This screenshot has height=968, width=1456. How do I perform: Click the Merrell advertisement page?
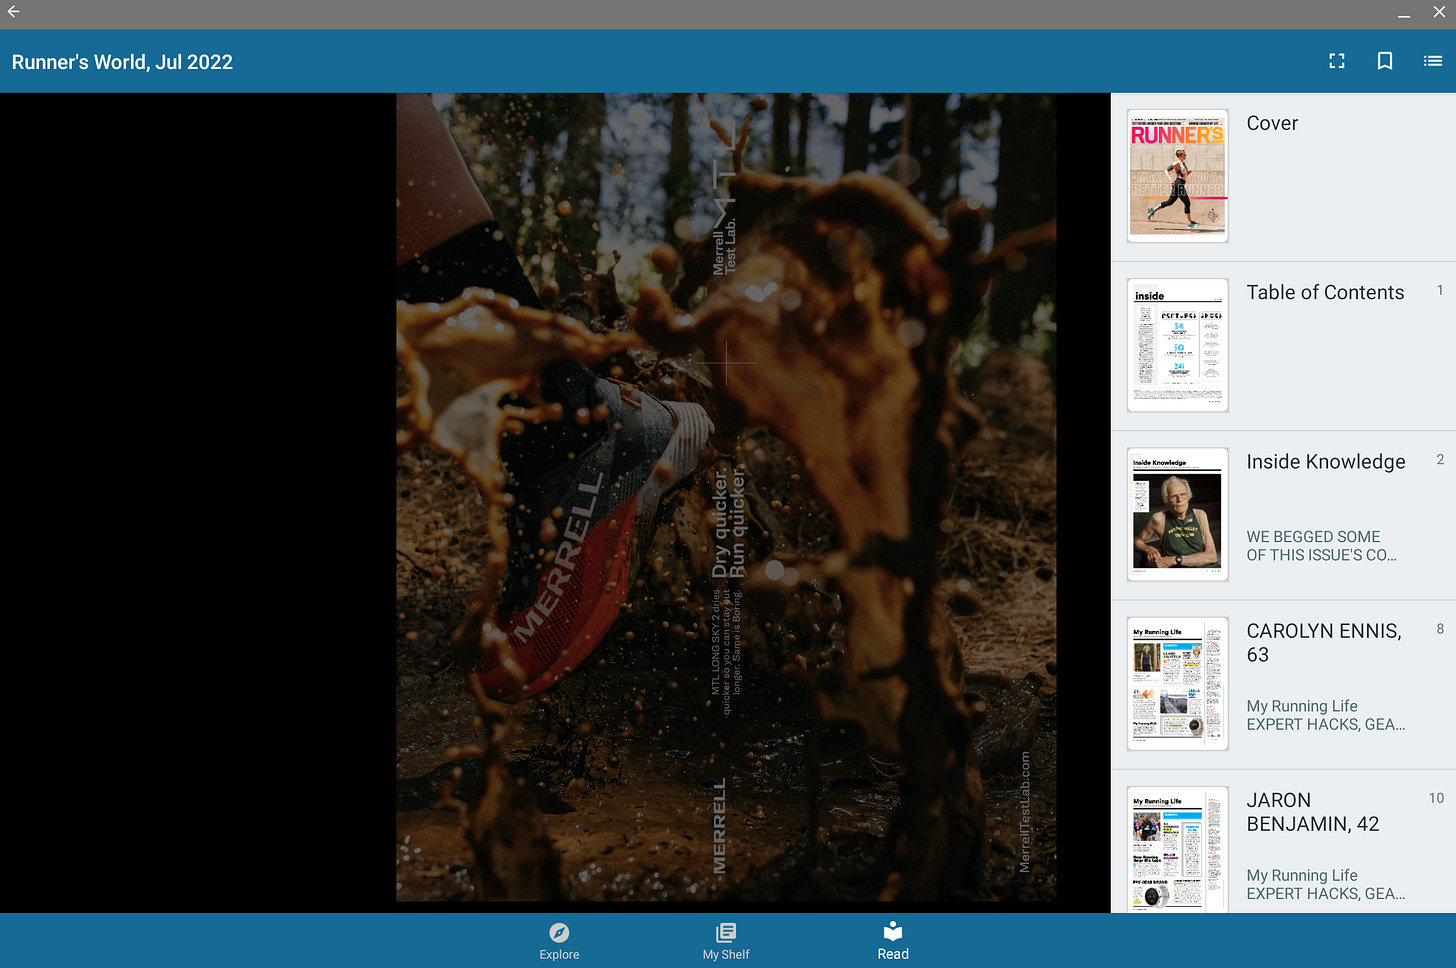pyautogui.click(x=726, y=497)
